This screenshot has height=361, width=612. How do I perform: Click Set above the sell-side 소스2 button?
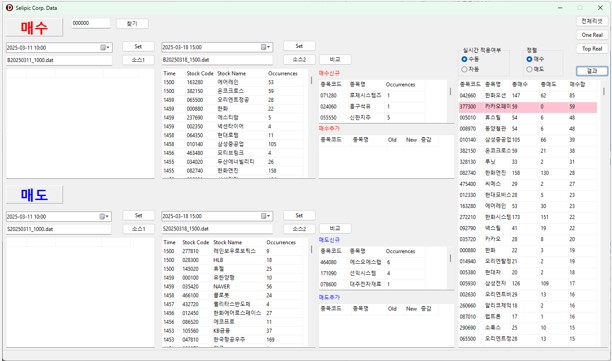(x=299, y=215)
